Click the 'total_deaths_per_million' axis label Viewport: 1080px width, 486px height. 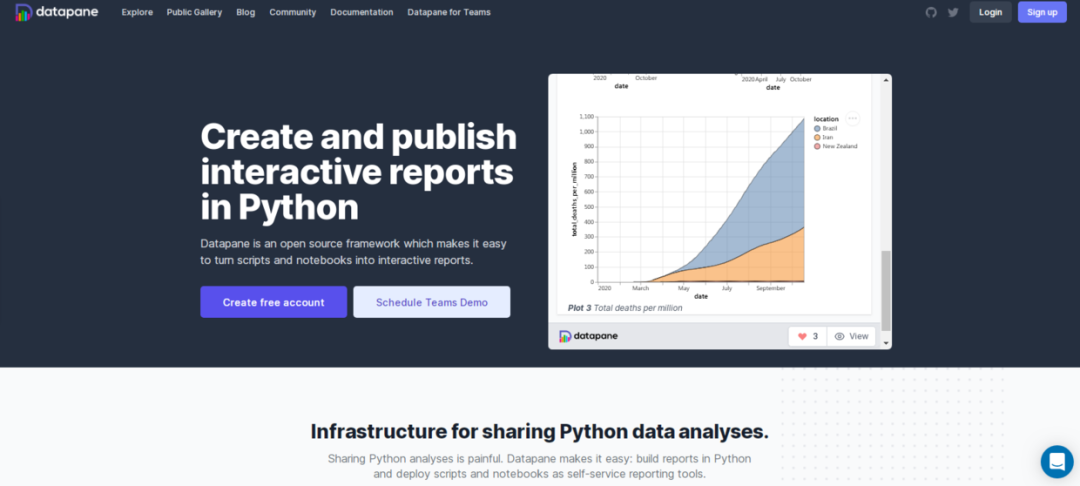pos(574,200)
